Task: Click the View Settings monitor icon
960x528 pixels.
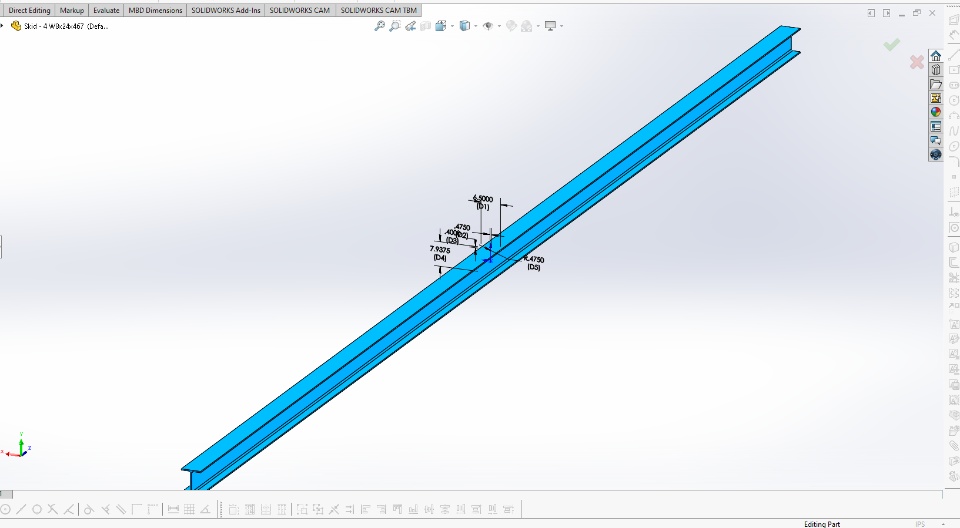Action: (x=550, y=26)
